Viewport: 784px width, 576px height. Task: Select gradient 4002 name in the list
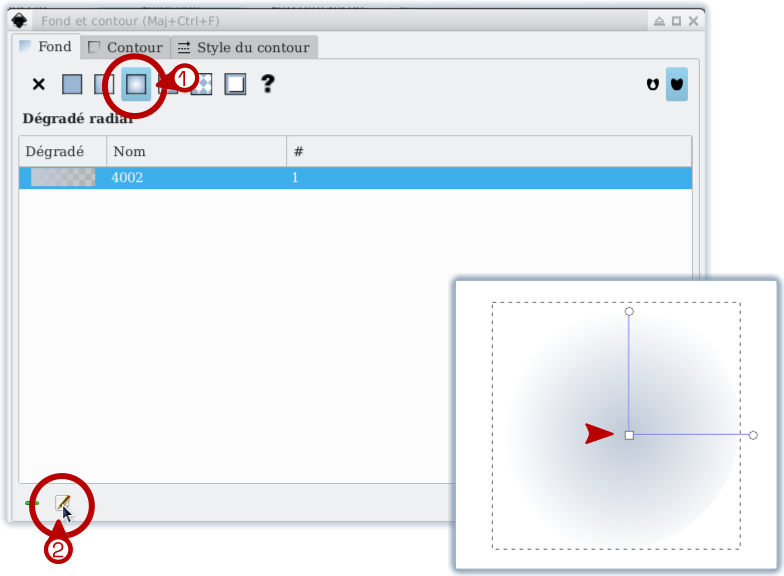tap(128, 178)
